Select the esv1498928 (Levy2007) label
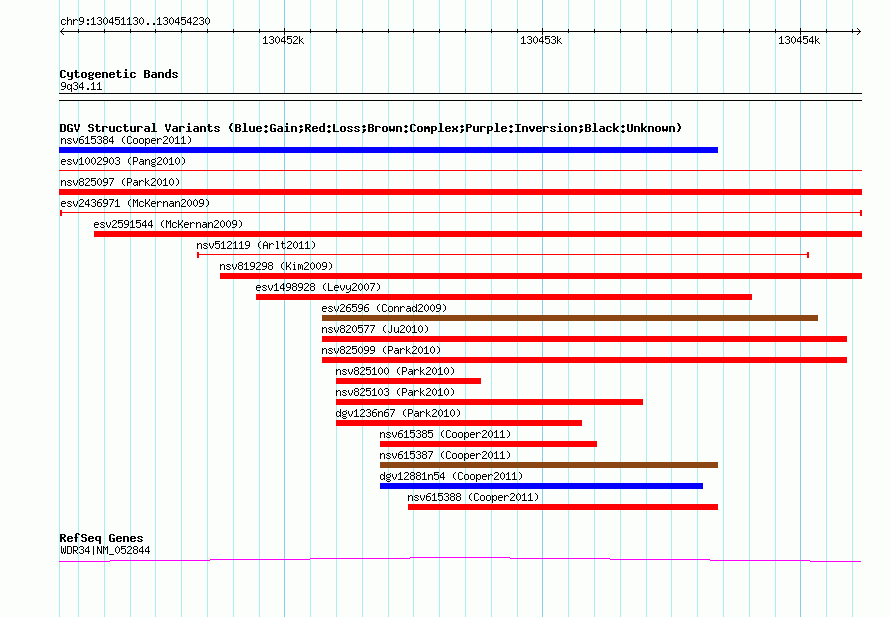This screenshot has height=617, width=890. (x=318, y=287)
